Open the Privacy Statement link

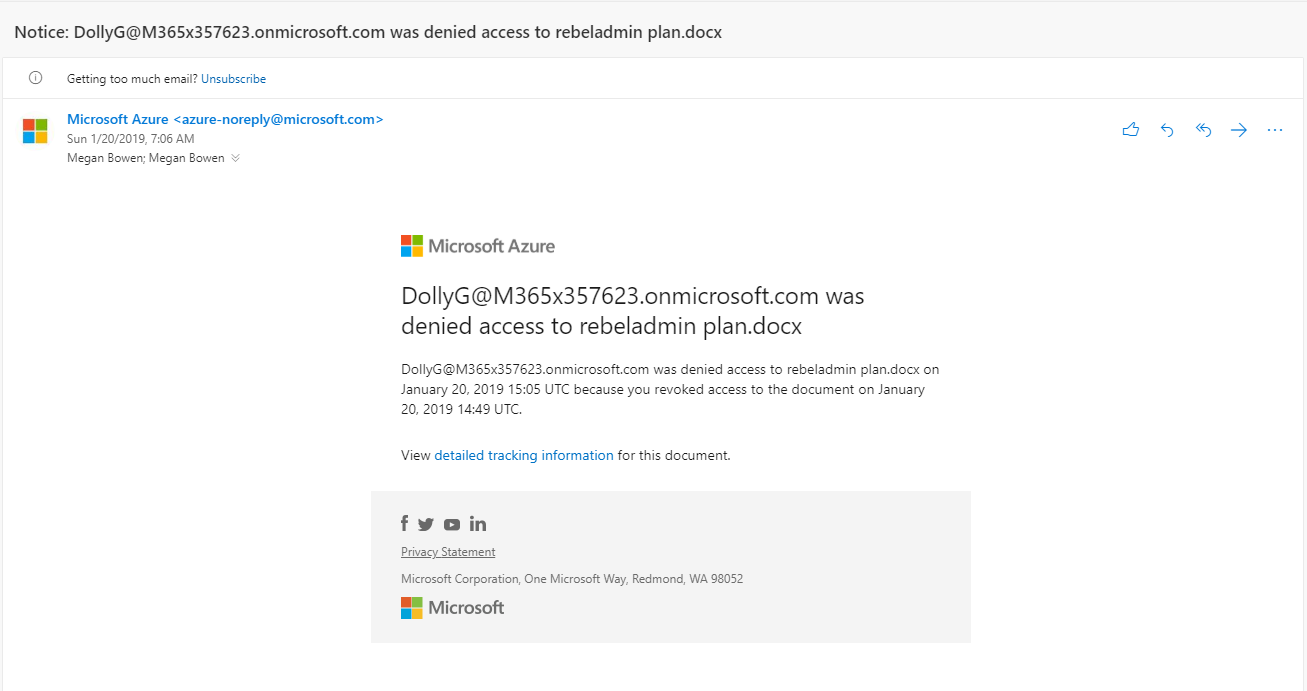pos(448,552)
